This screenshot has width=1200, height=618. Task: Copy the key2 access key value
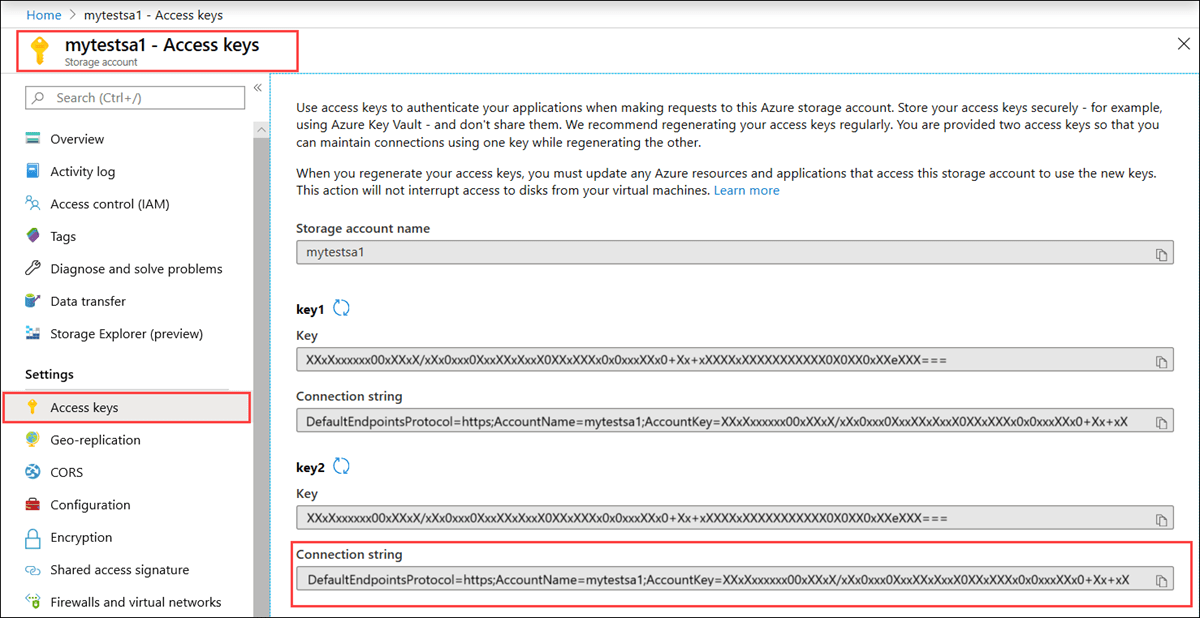1162,517
